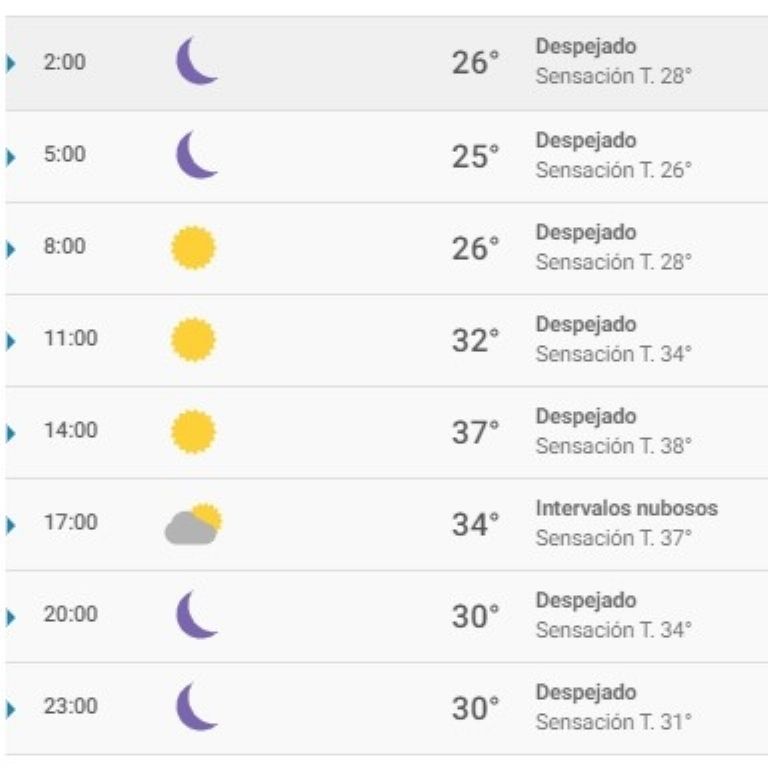Open details for the 20:00 arrow
This screenshot has height=774, width=768.
(x=11, y=617)
